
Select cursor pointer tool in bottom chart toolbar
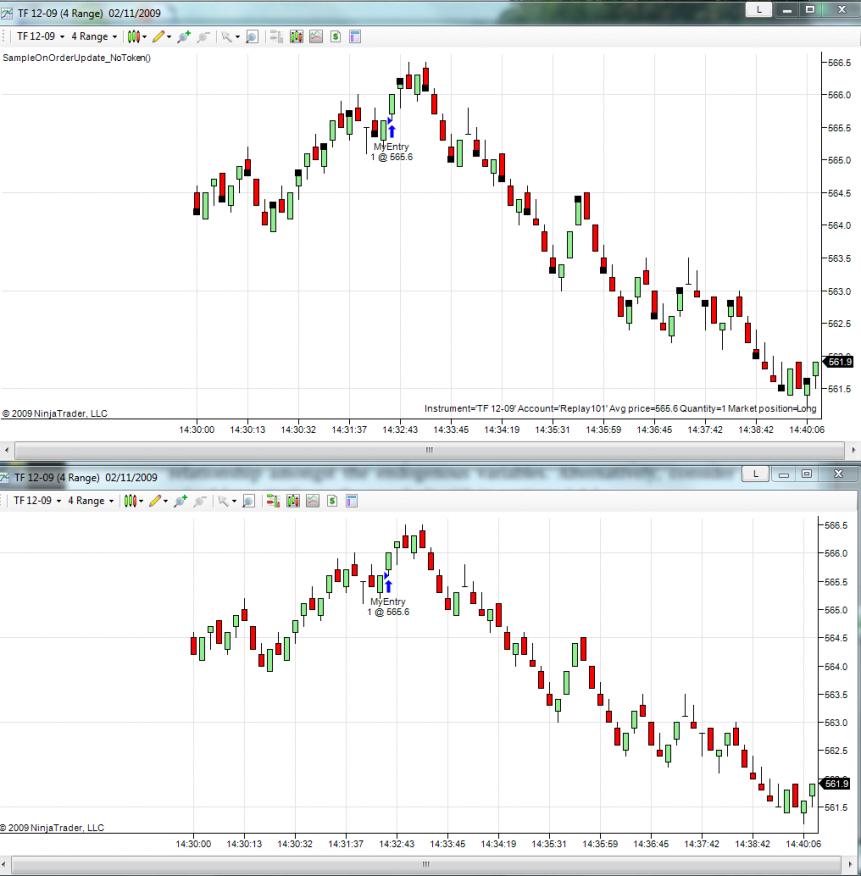pyautogui.click(x=223, y=501)
